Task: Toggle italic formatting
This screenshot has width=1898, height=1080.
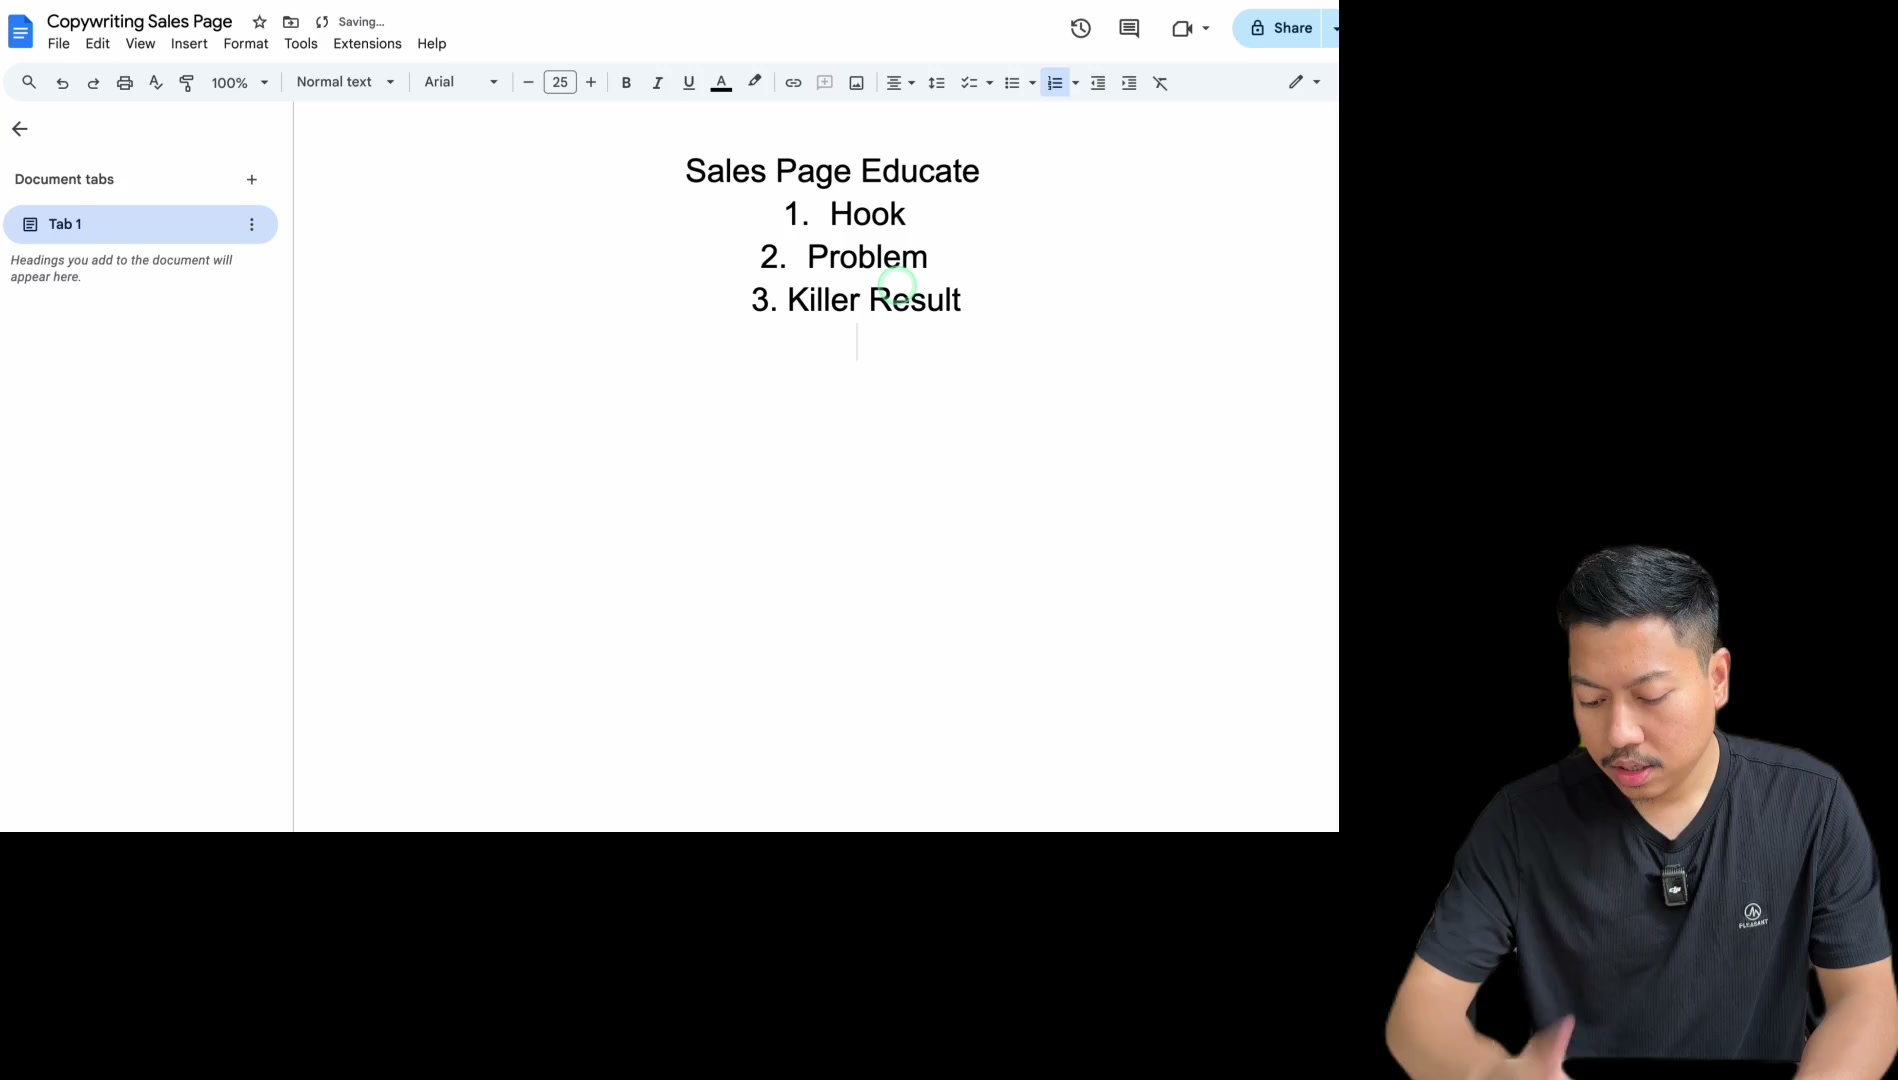Action: (x=657, y=82)
